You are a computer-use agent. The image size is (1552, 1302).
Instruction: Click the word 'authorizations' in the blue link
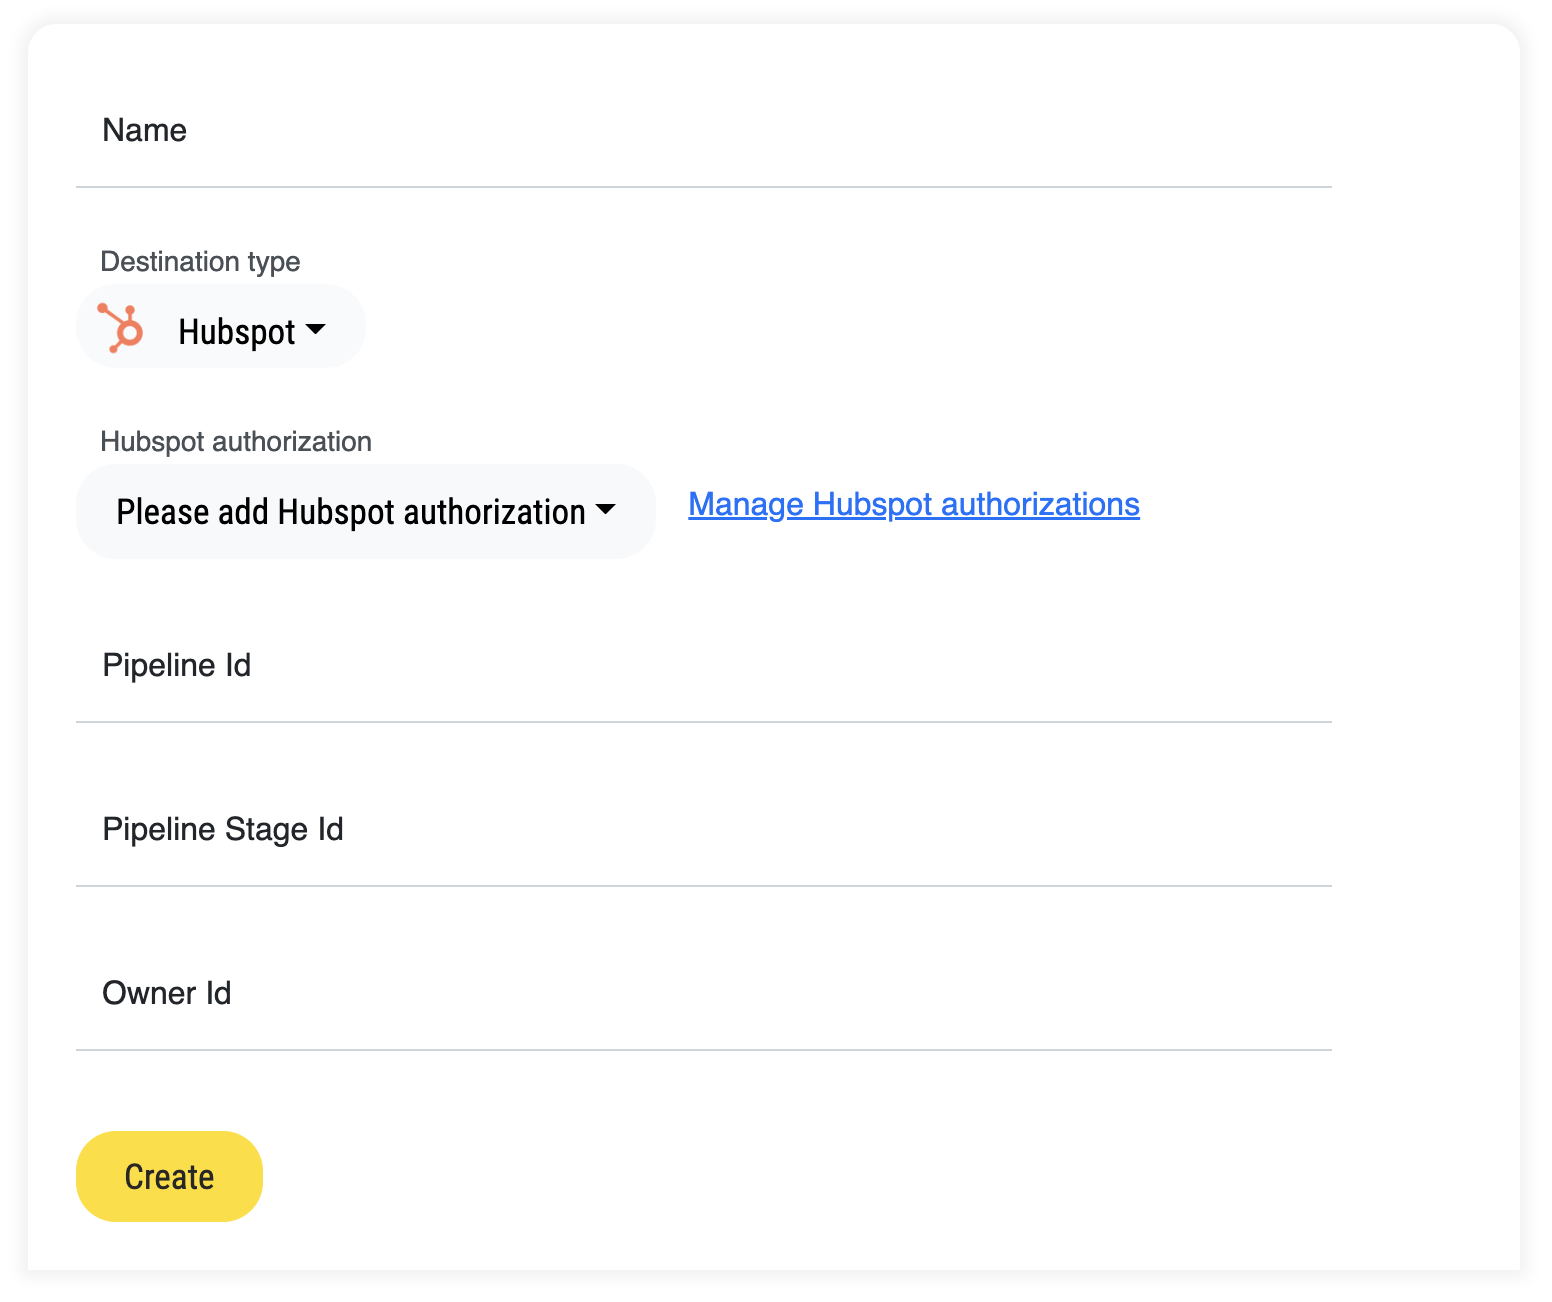tap(1040, 505)
